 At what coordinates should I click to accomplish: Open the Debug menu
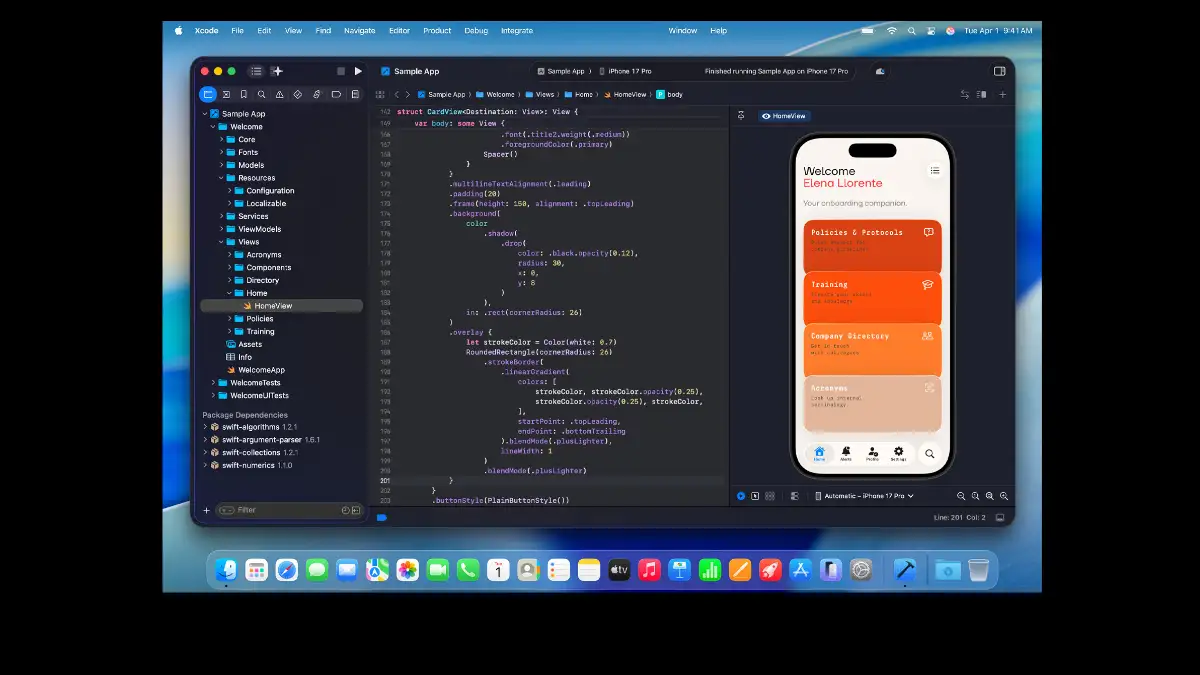pyautogui.click(x=476, y=31)
